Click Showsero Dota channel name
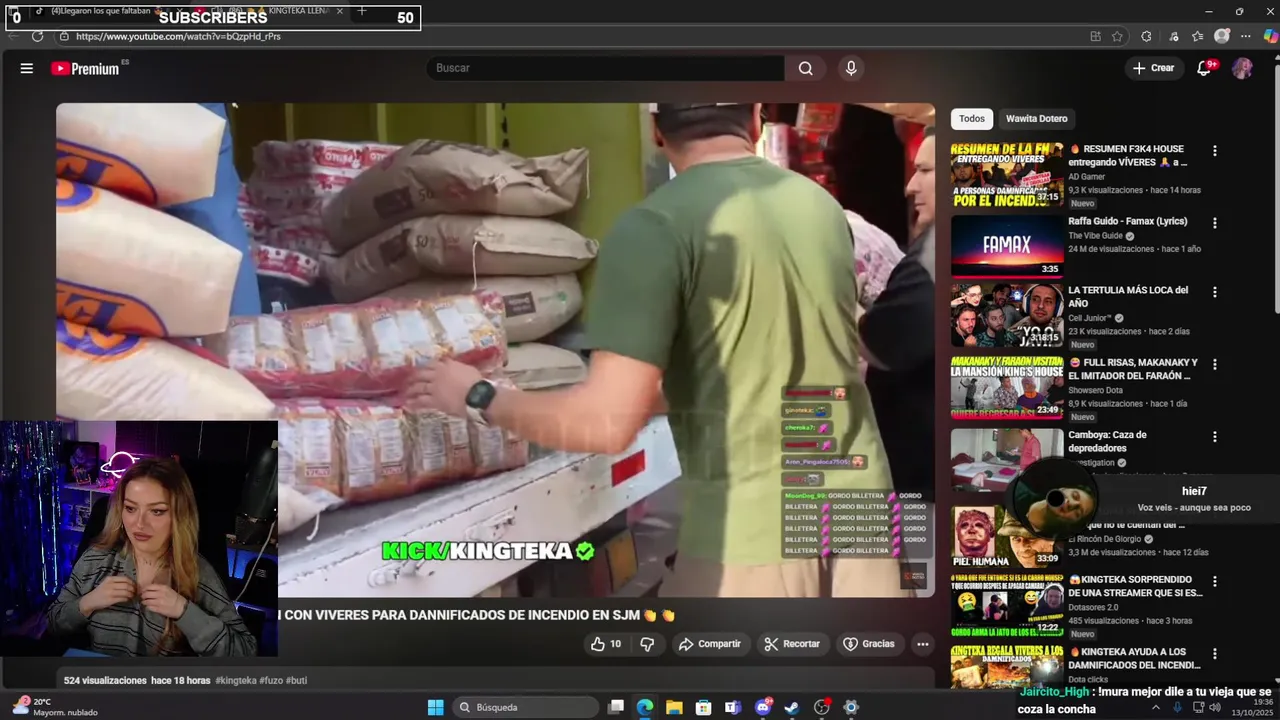This screenshot has height=720, width=1280. click(1095, 390)
